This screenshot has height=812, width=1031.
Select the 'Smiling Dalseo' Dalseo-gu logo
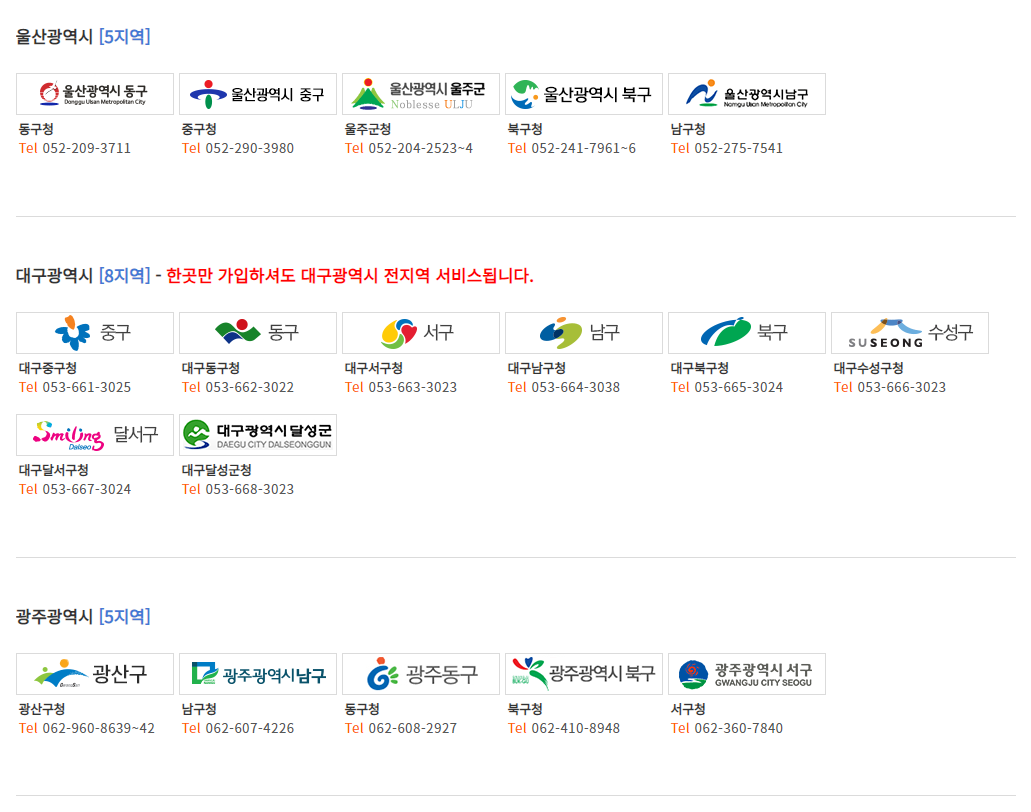[x=94, y=435]
